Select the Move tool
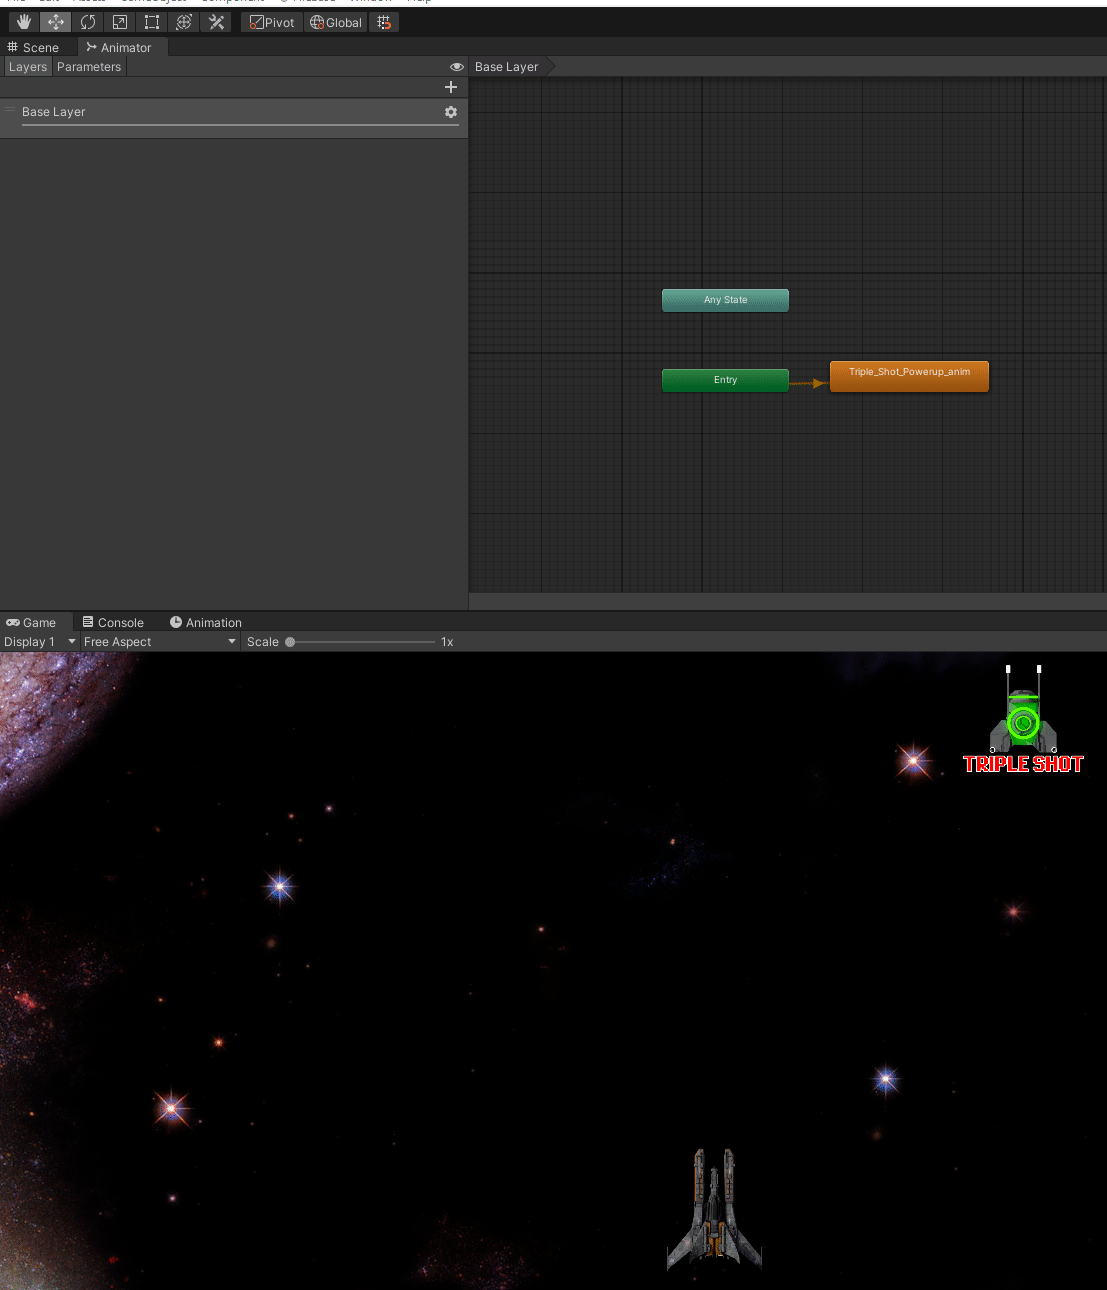The image size is (1107, 1290). 56,22
